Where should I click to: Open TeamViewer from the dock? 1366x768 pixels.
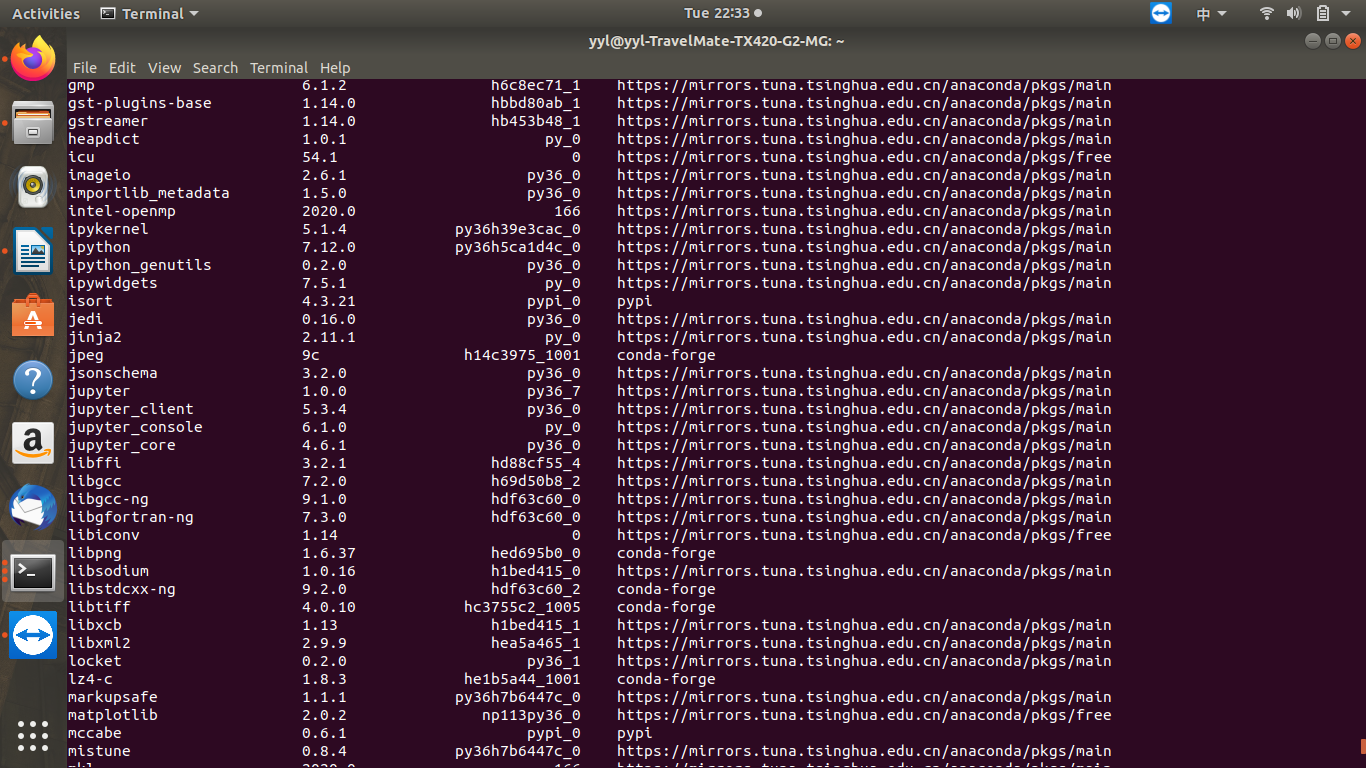(x=33, y=635)
